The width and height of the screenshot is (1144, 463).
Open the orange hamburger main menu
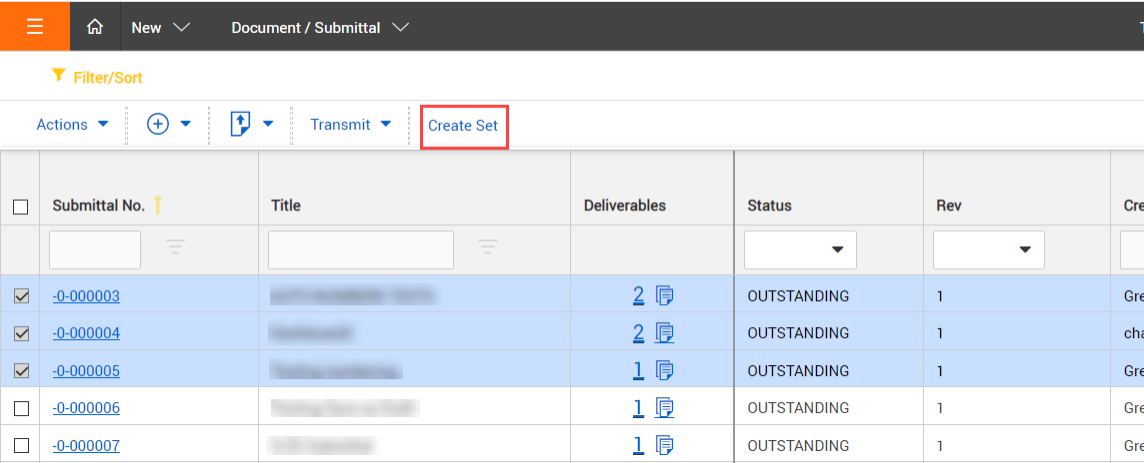tap(35, 27)
